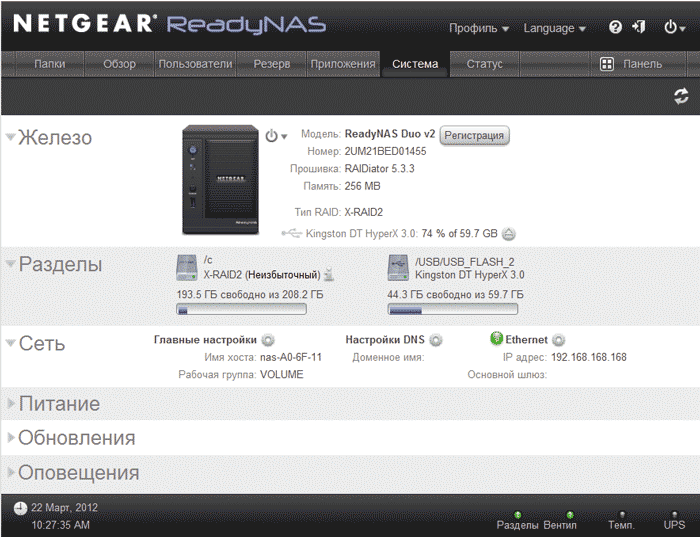Click the logout door icon
The width and height of the screenshot is (700, 537).
pyautogui.click(x=639, y=27)
